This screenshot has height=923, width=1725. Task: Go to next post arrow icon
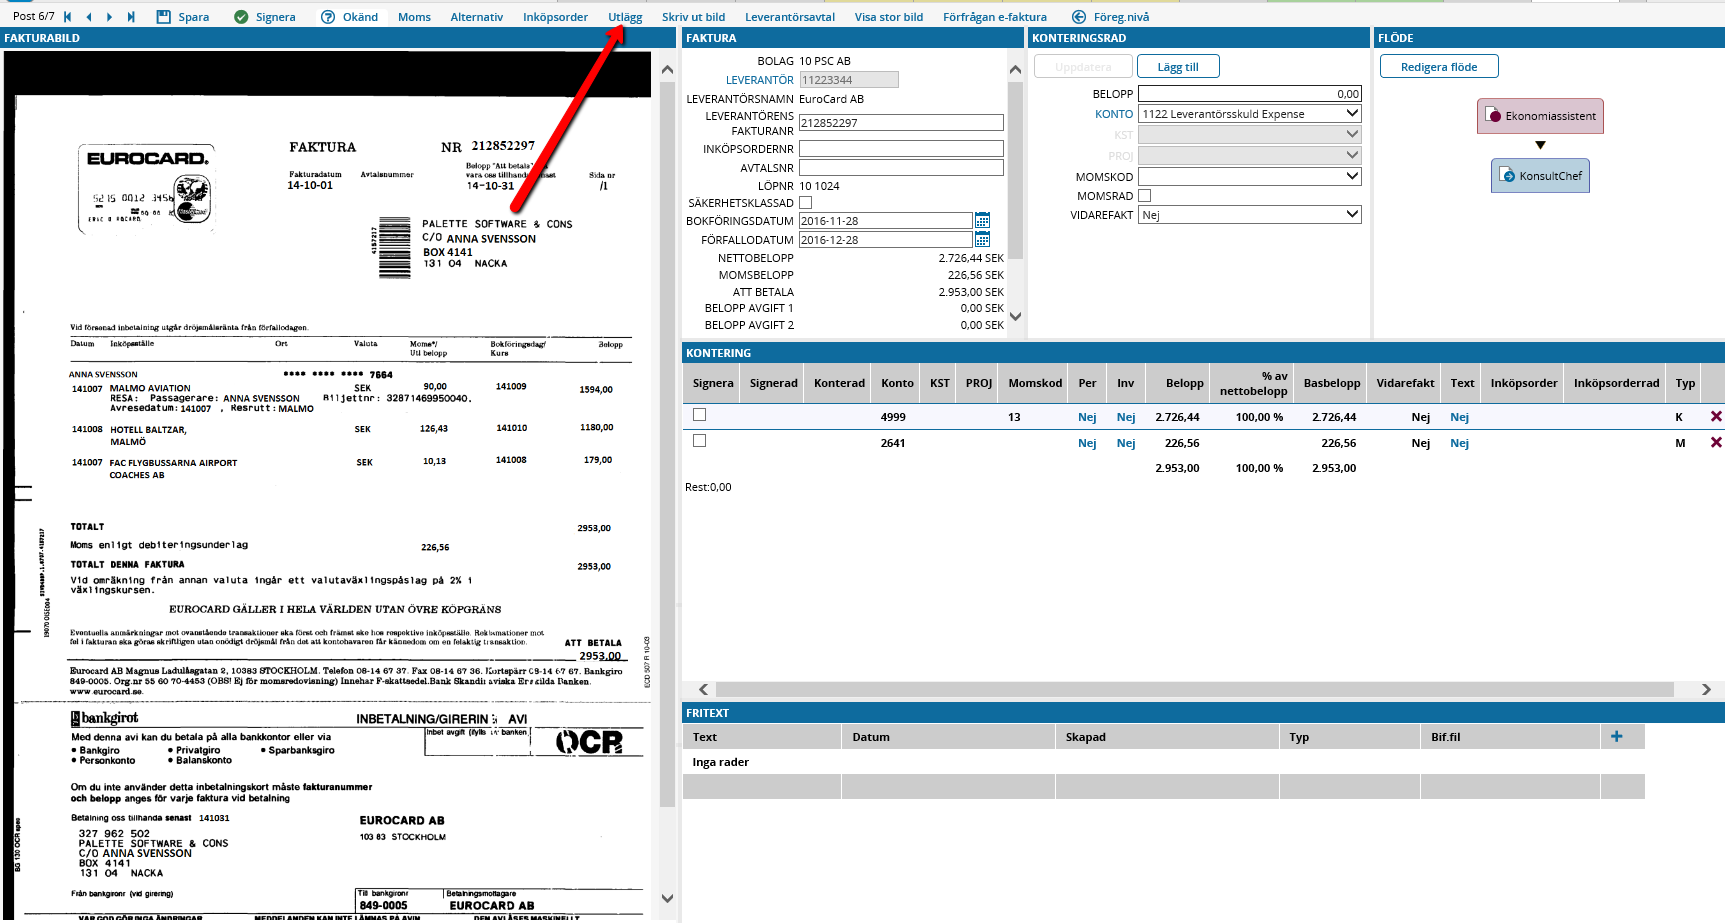109,17
